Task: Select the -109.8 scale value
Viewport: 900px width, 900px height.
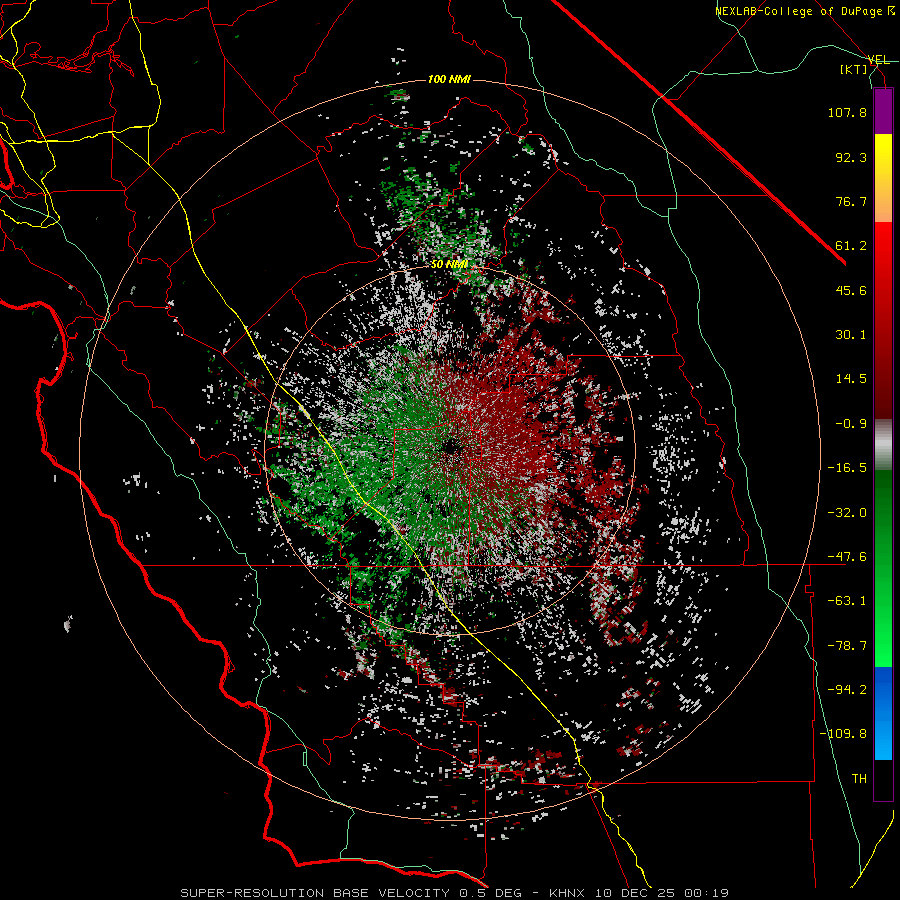Action: (x=843, y=734)
